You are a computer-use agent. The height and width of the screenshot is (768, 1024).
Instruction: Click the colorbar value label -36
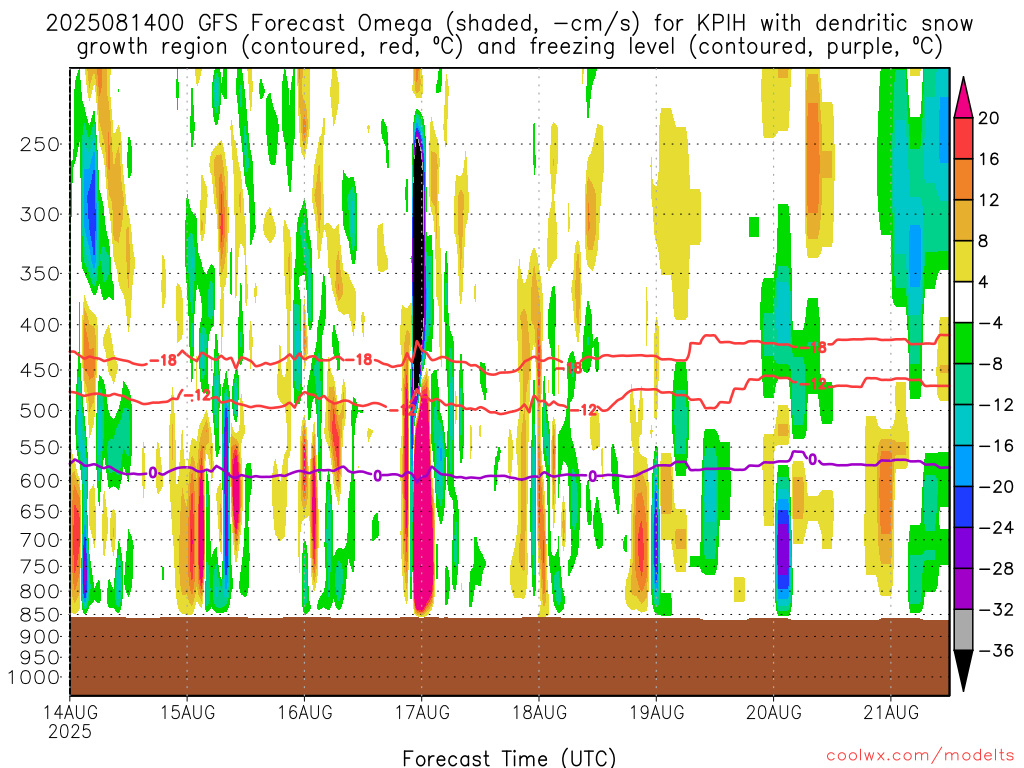pyautogui.click(x=995, y=650)
